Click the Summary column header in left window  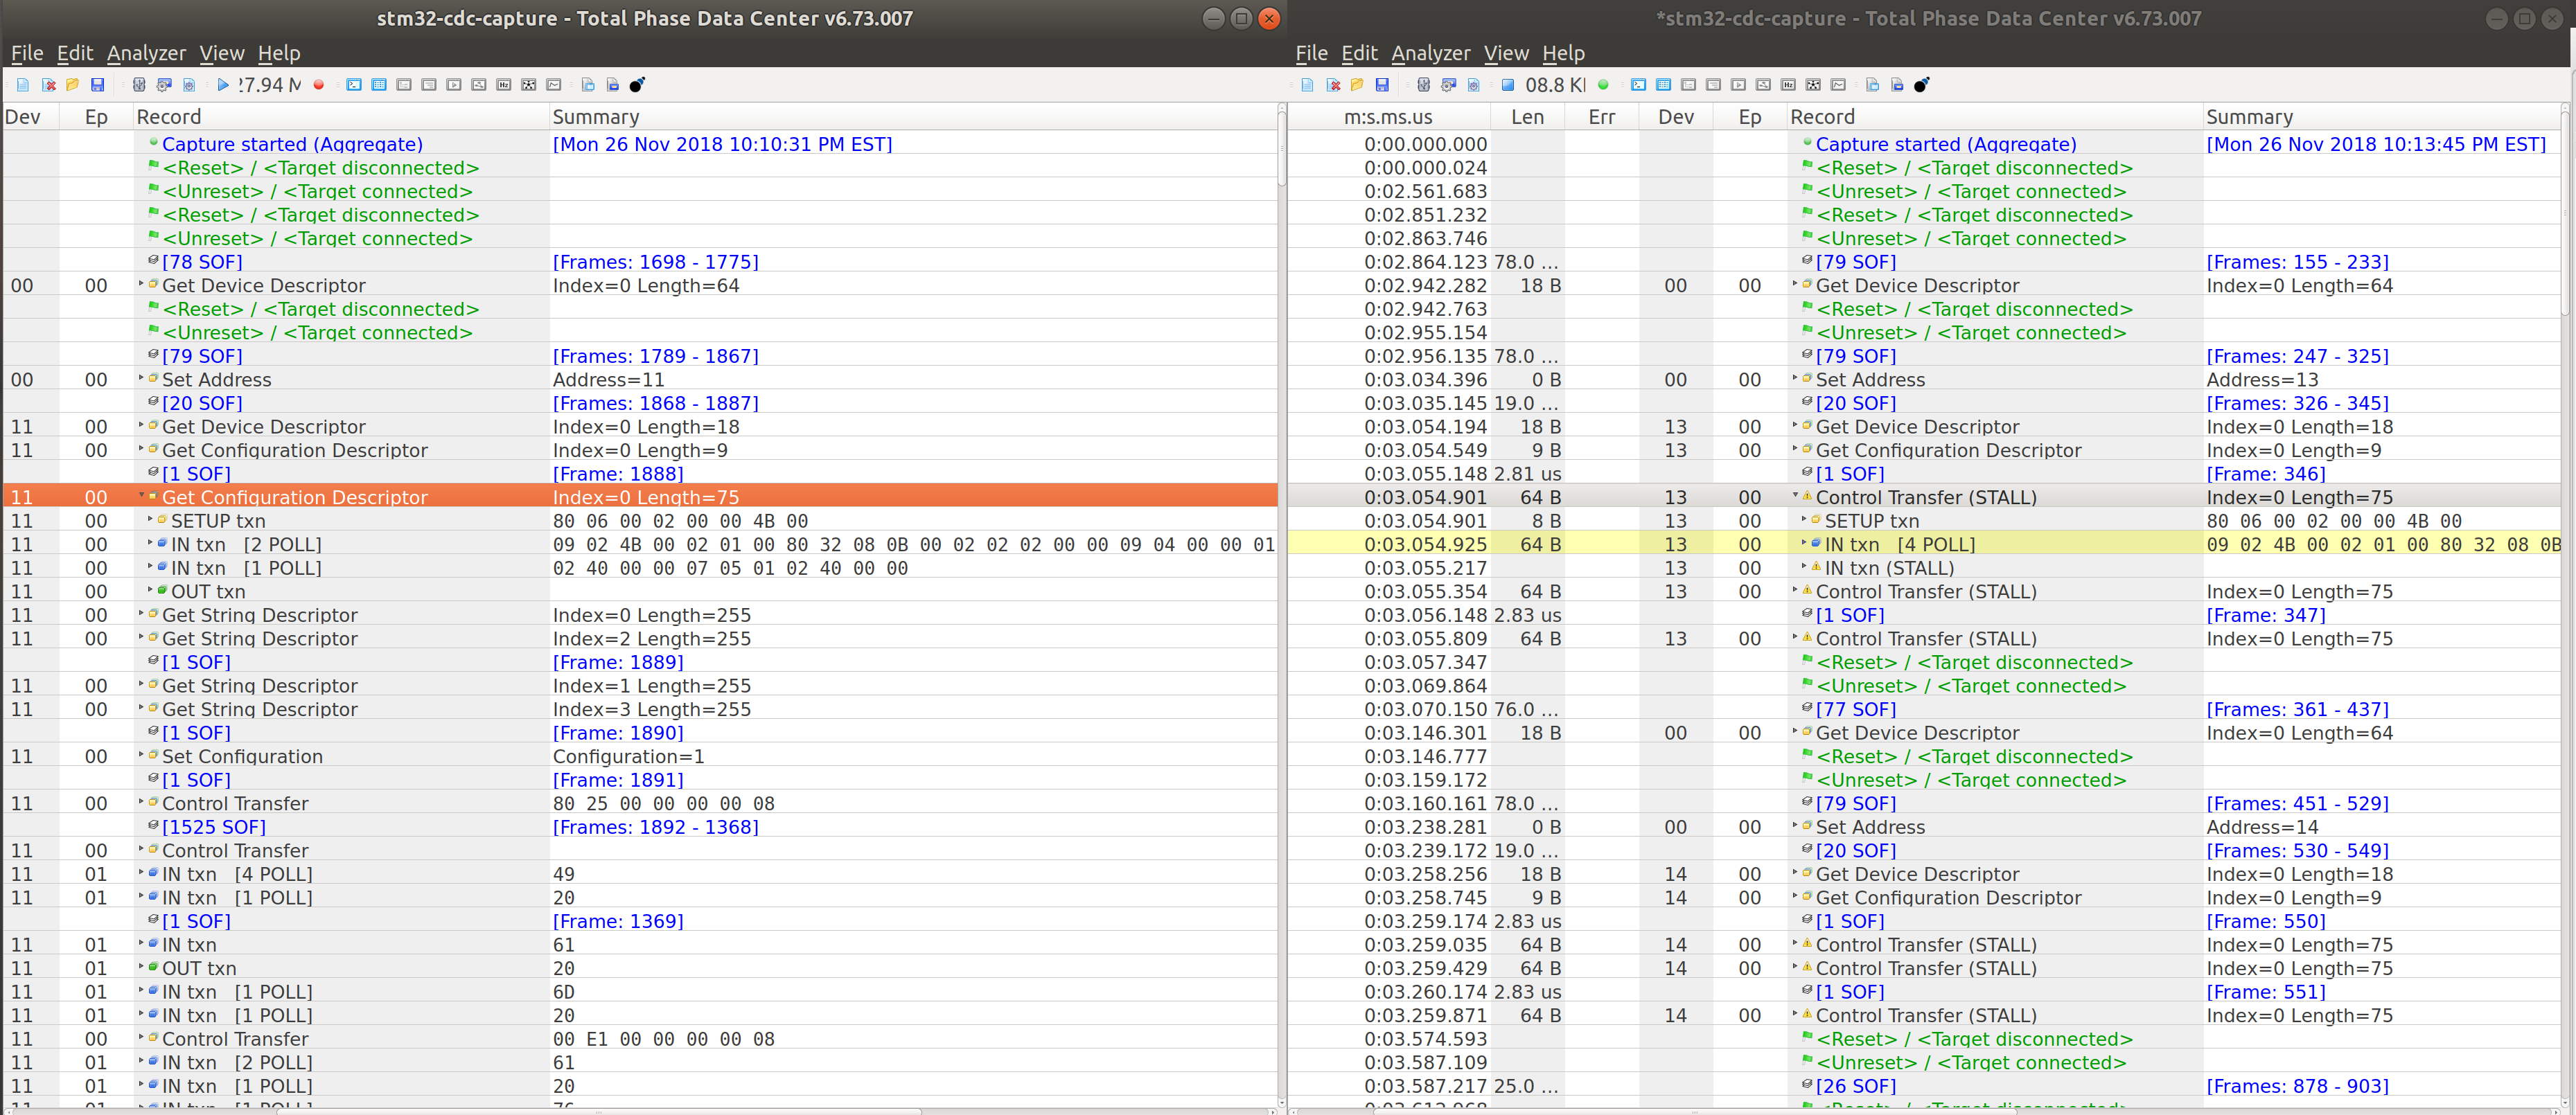[x=596, y=117]
